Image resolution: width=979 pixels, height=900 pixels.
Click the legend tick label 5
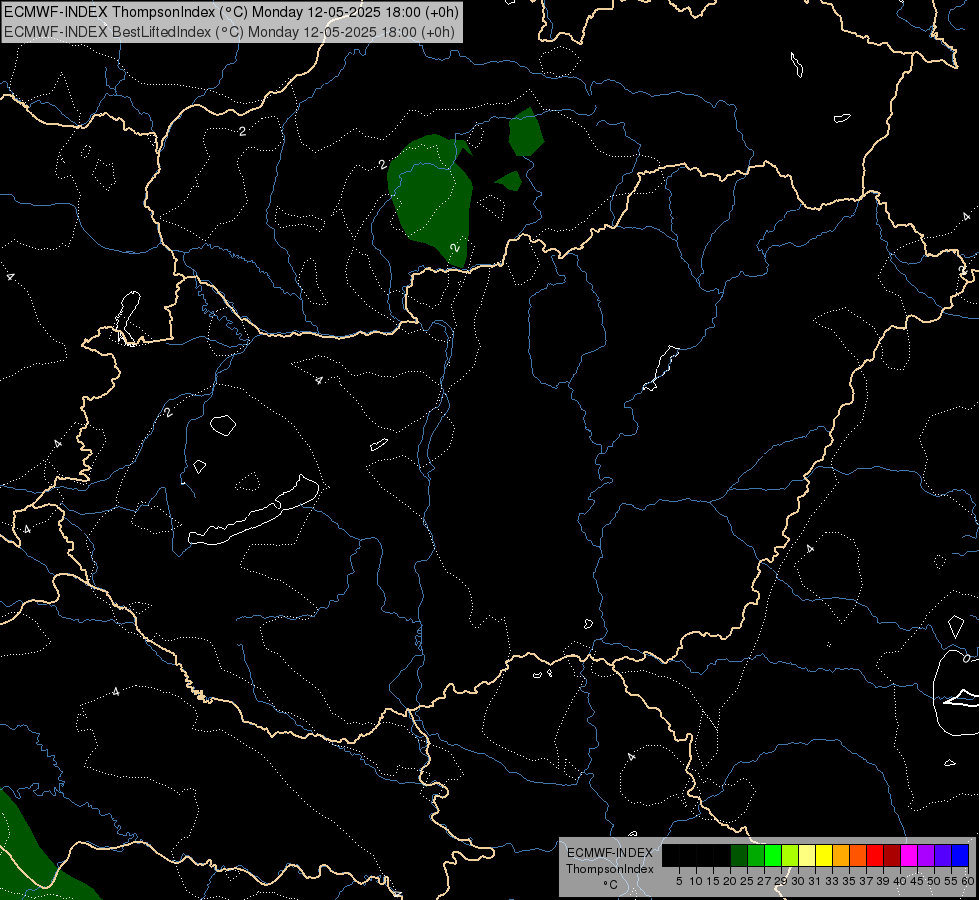pos(679,881)
